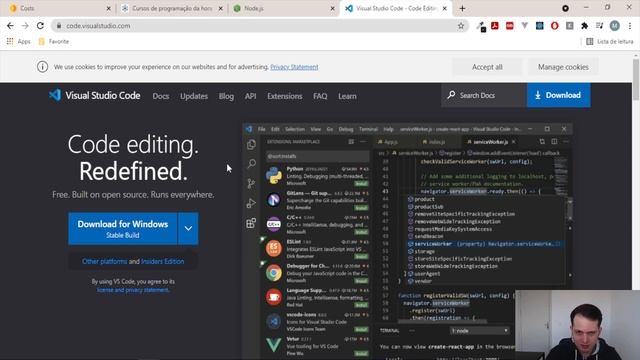This screenshot has width=640, height=360.
Task: Reload the current page
Action: pos(40,26)
